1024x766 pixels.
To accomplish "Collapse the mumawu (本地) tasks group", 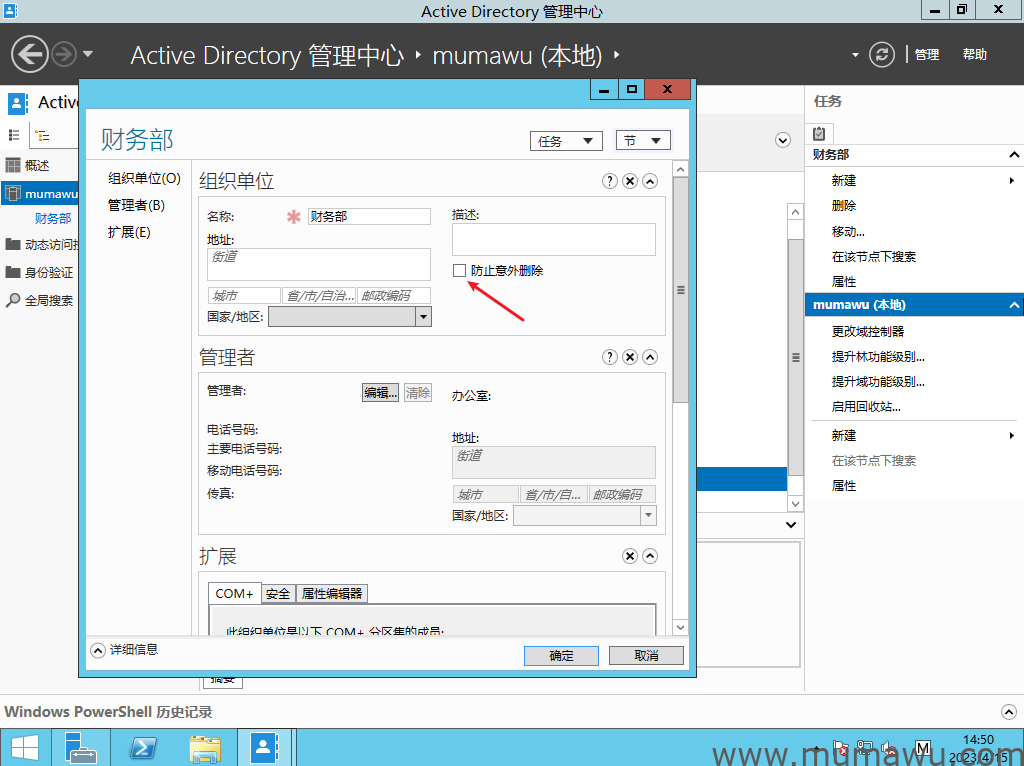I will (1014, 305).
